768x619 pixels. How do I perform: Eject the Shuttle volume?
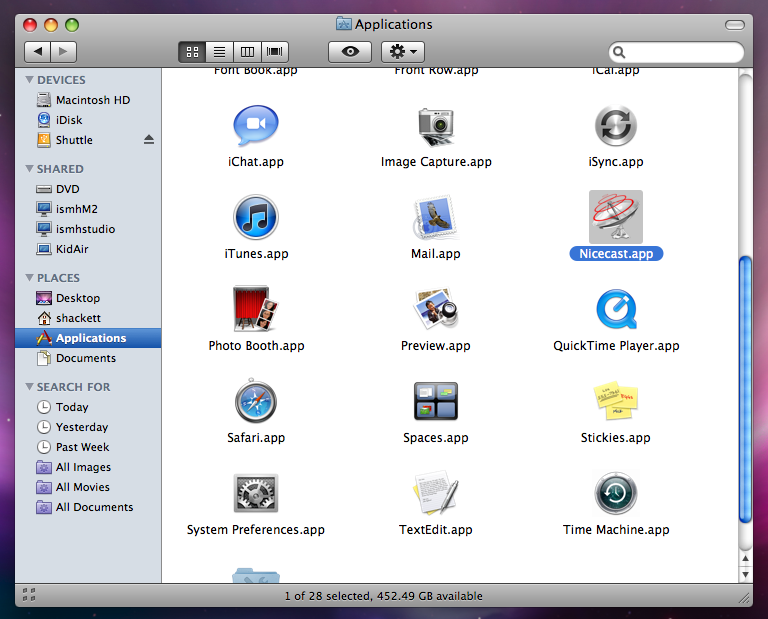click(x=149, y=140)
